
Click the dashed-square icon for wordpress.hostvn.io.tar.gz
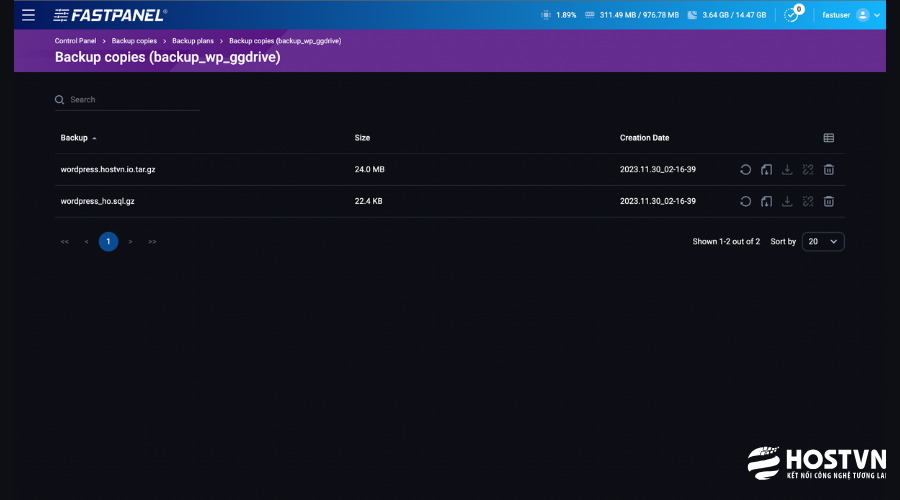(808, 169)
